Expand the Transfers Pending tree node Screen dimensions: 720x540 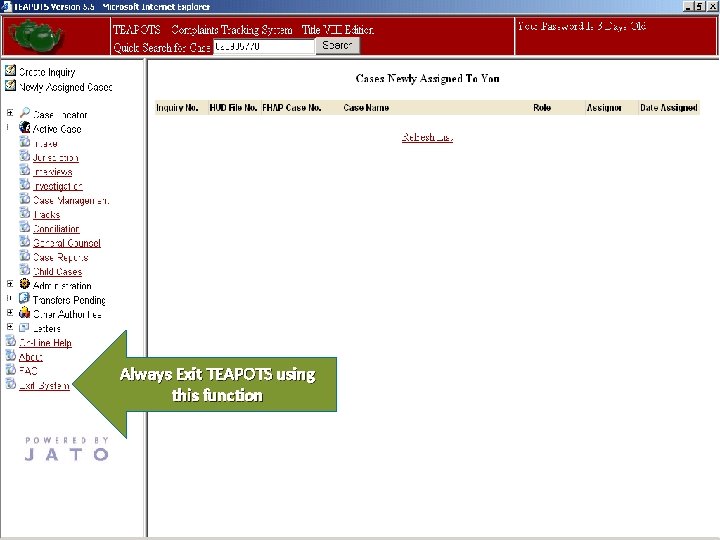[x=9, y=298]
